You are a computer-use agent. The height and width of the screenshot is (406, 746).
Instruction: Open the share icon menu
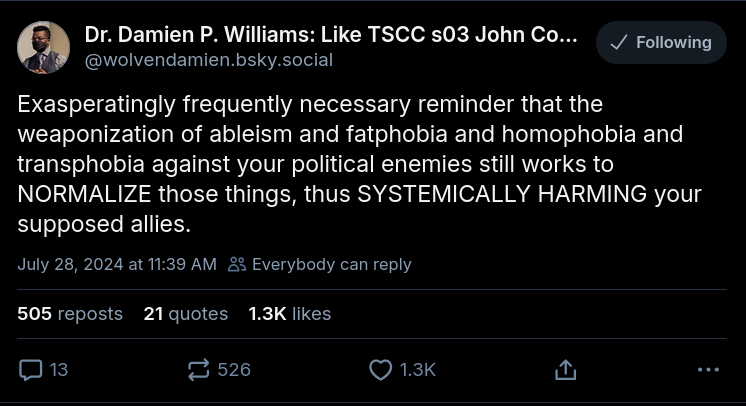click(x=565, y=370)
